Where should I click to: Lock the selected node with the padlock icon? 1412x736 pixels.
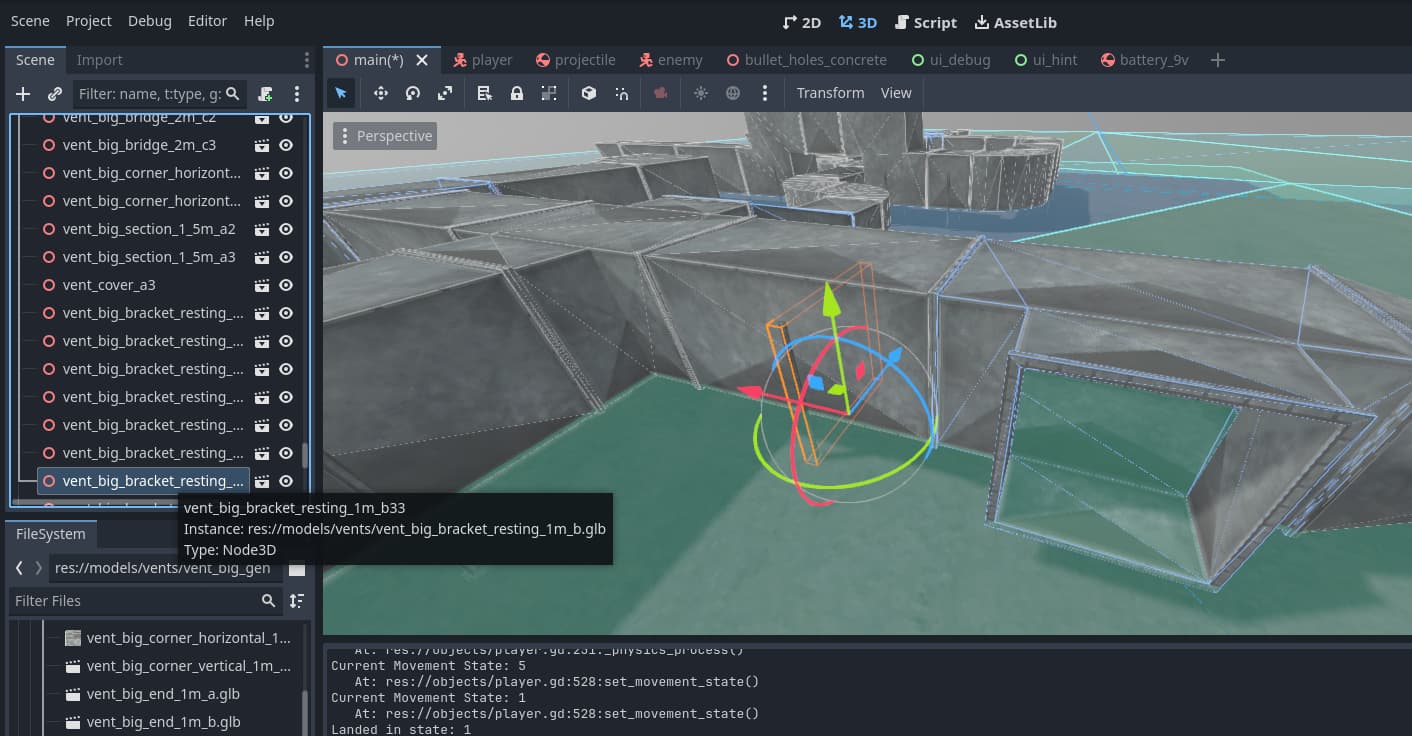tap(516, 93)
